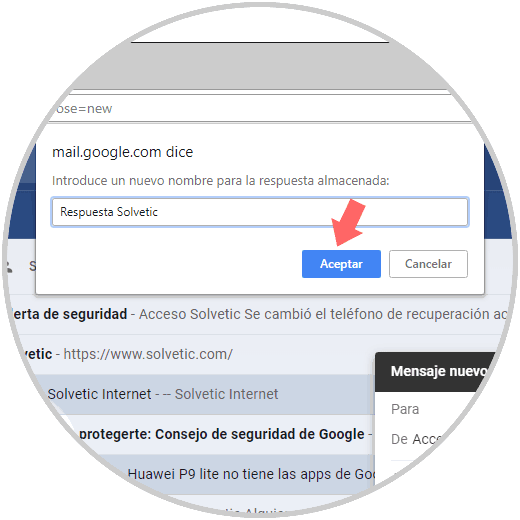Image resolution: width=520 pixels, height=520 pixels.
Task: Click the 'Mensaje nuevo' compose window header
Action: click(437, 371)
